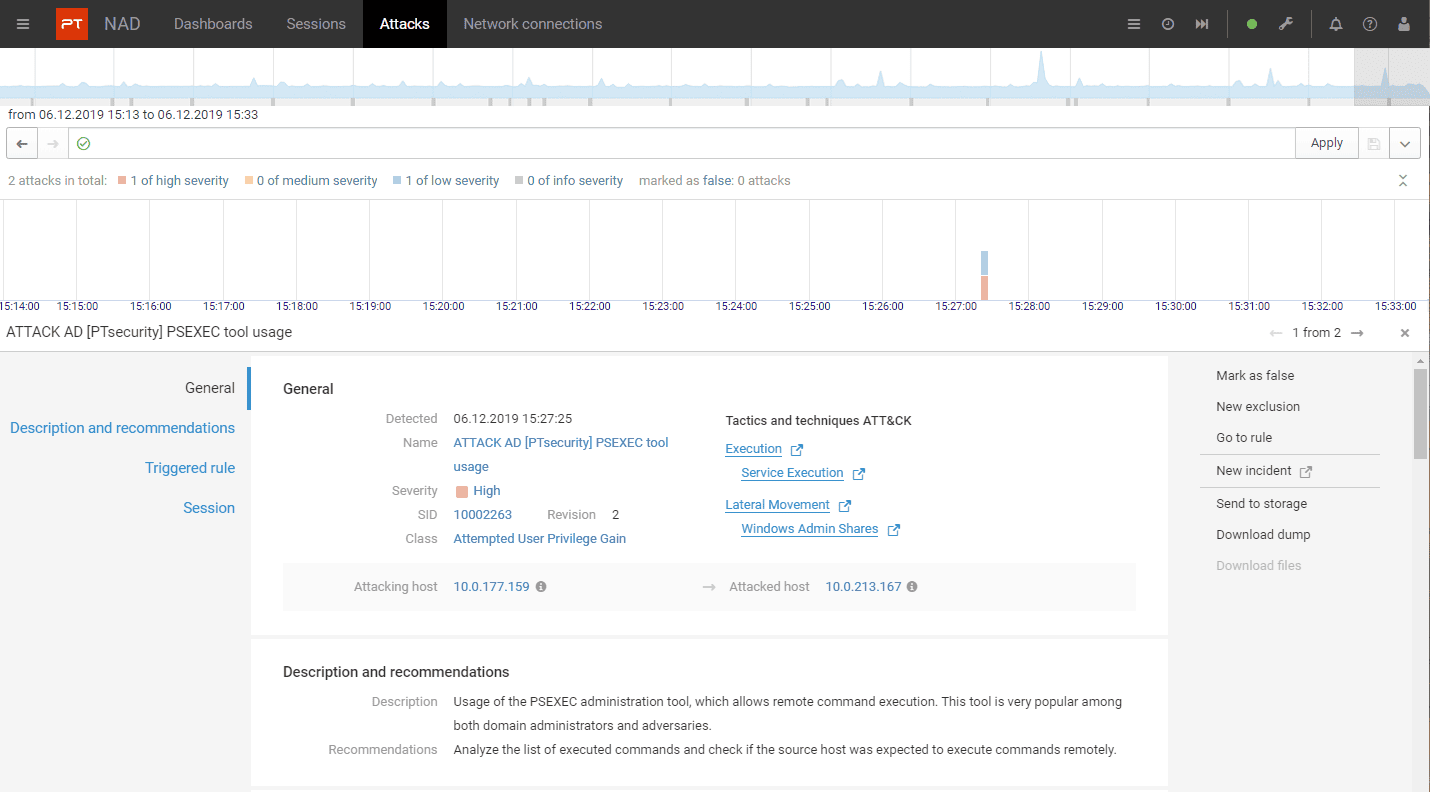Click the marked as false attacks counter
The image size is (1430, 792).
point(715,181)
